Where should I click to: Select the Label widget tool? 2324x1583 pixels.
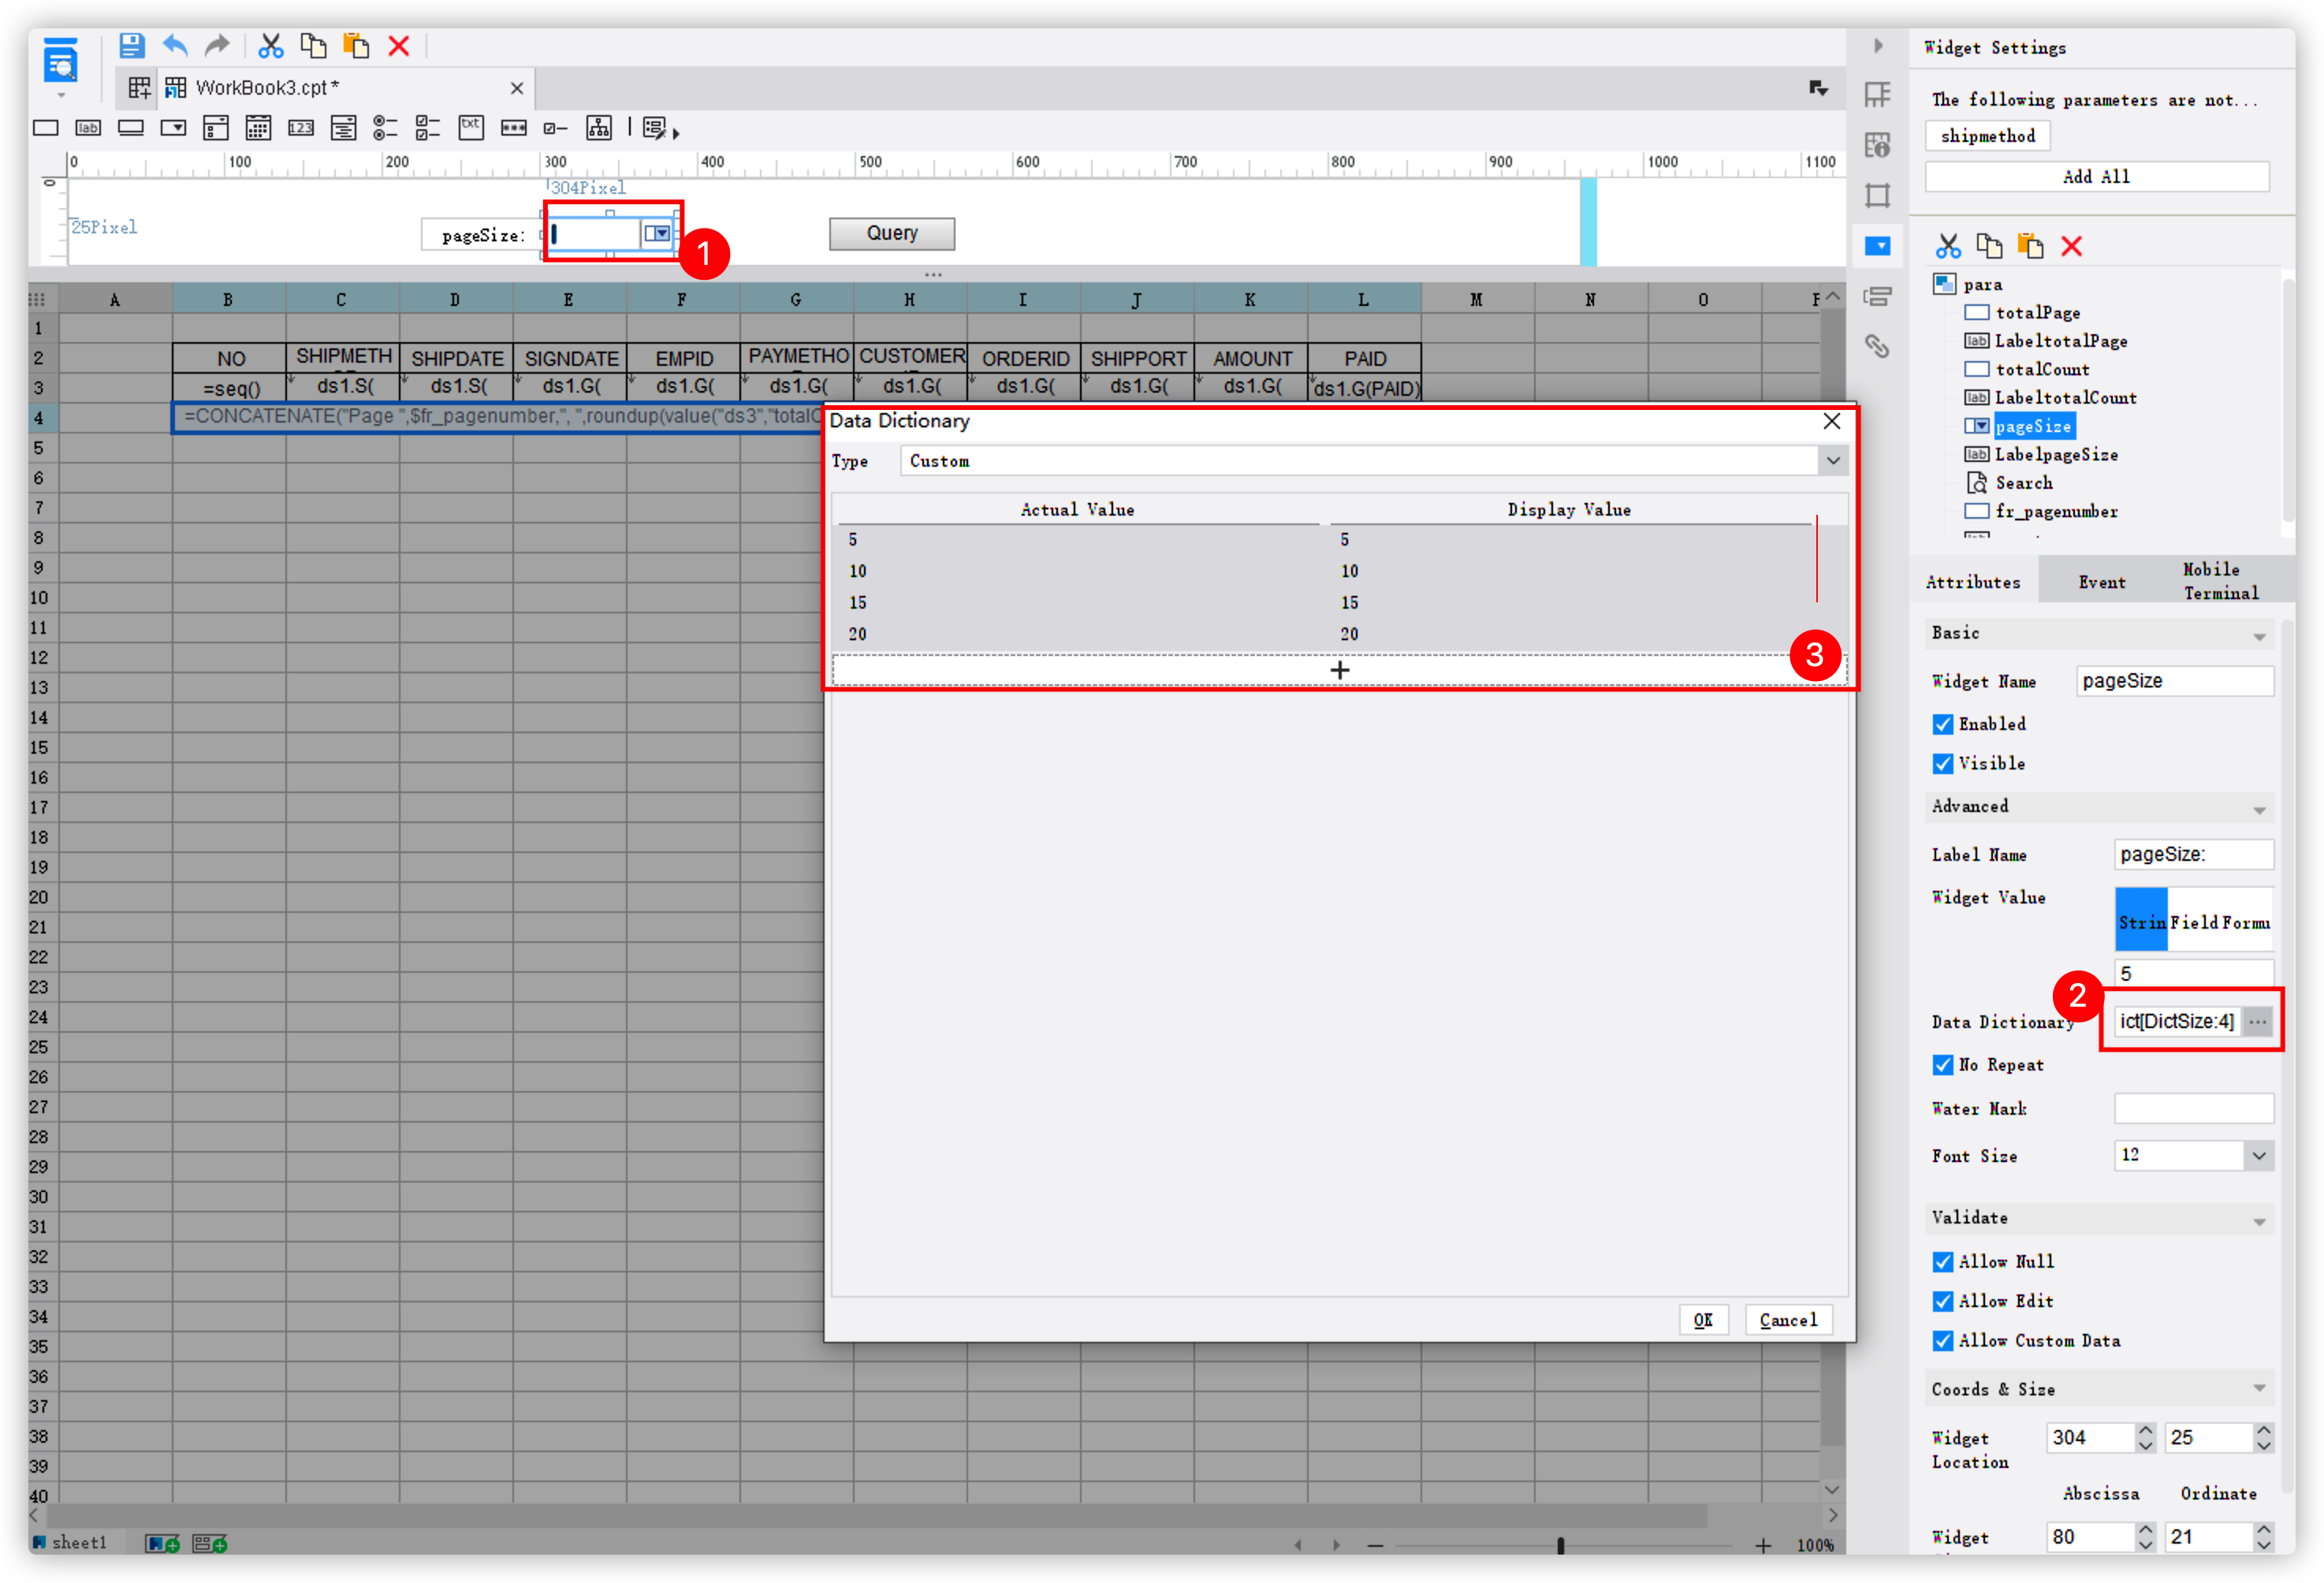click(x=88, y=127)
